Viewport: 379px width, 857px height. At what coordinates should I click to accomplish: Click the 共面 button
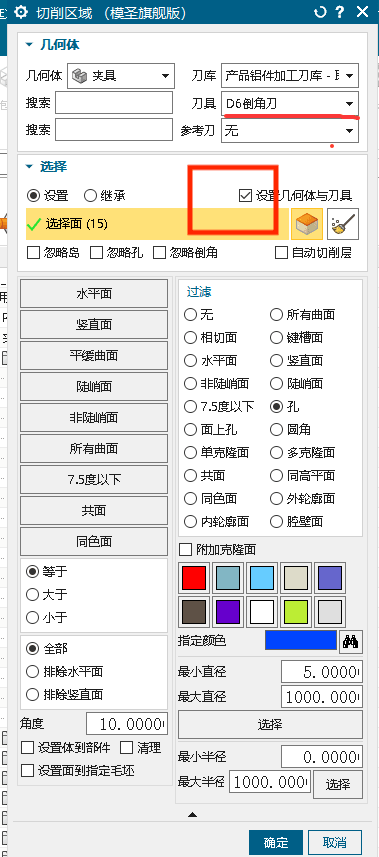coord(94,510)
